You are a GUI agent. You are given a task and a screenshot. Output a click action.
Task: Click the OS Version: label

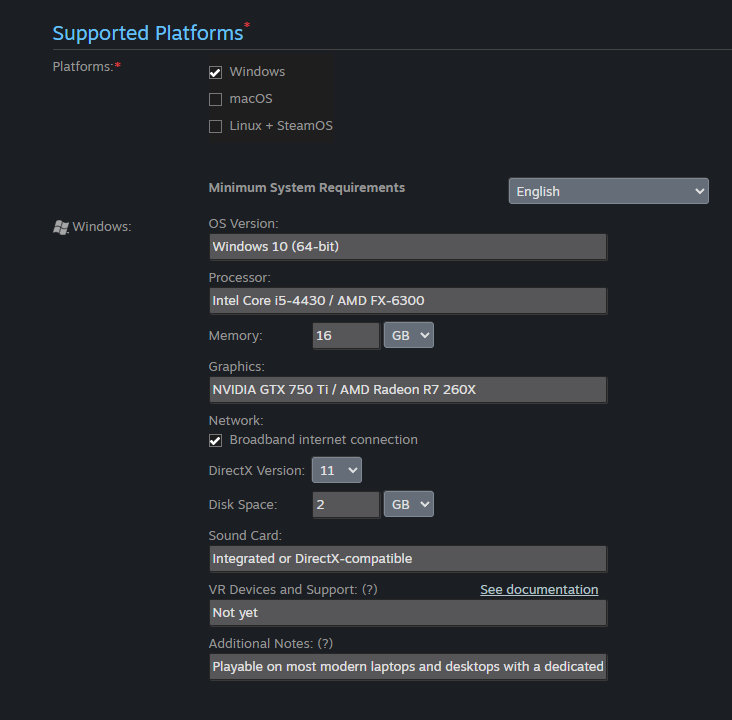pyautogui.click(x=243, y=224)
